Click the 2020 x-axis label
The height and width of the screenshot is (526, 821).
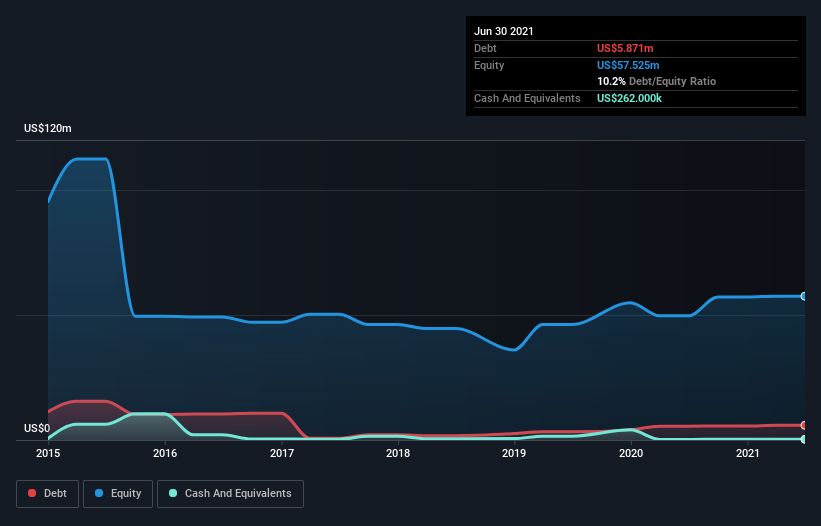631,453
